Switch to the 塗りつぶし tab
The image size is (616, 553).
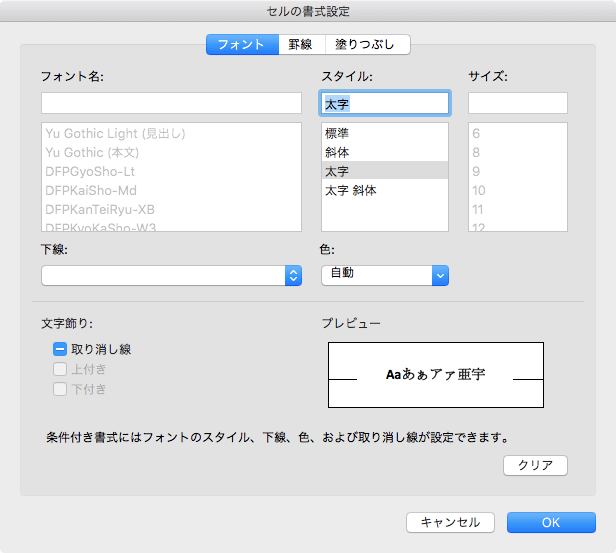(x=367, y=44)
